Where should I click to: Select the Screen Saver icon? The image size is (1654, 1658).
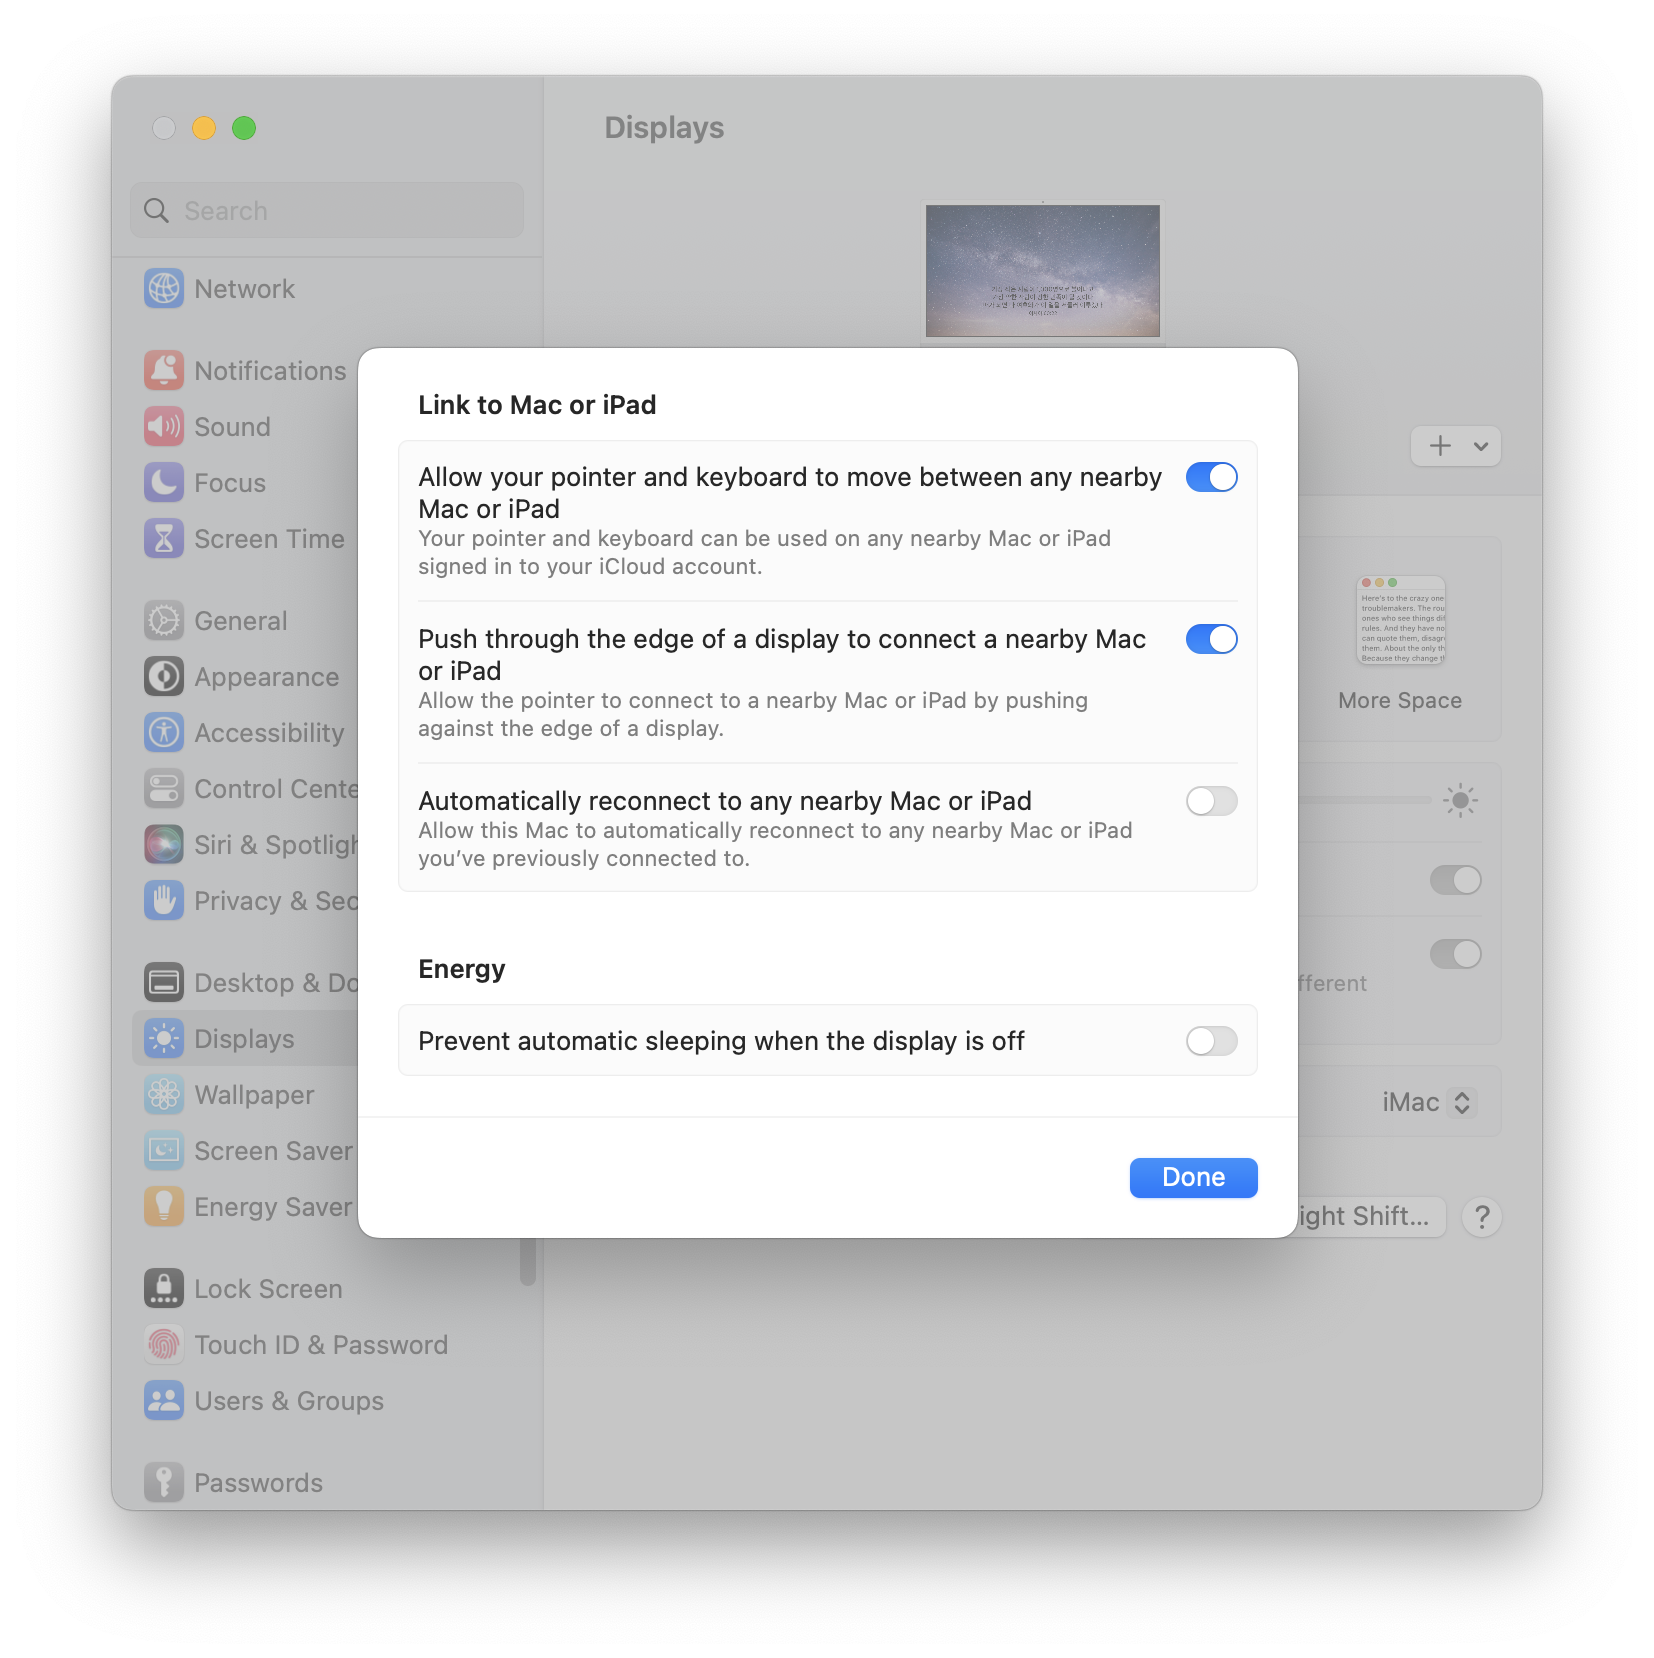[x=164, y=1151]
